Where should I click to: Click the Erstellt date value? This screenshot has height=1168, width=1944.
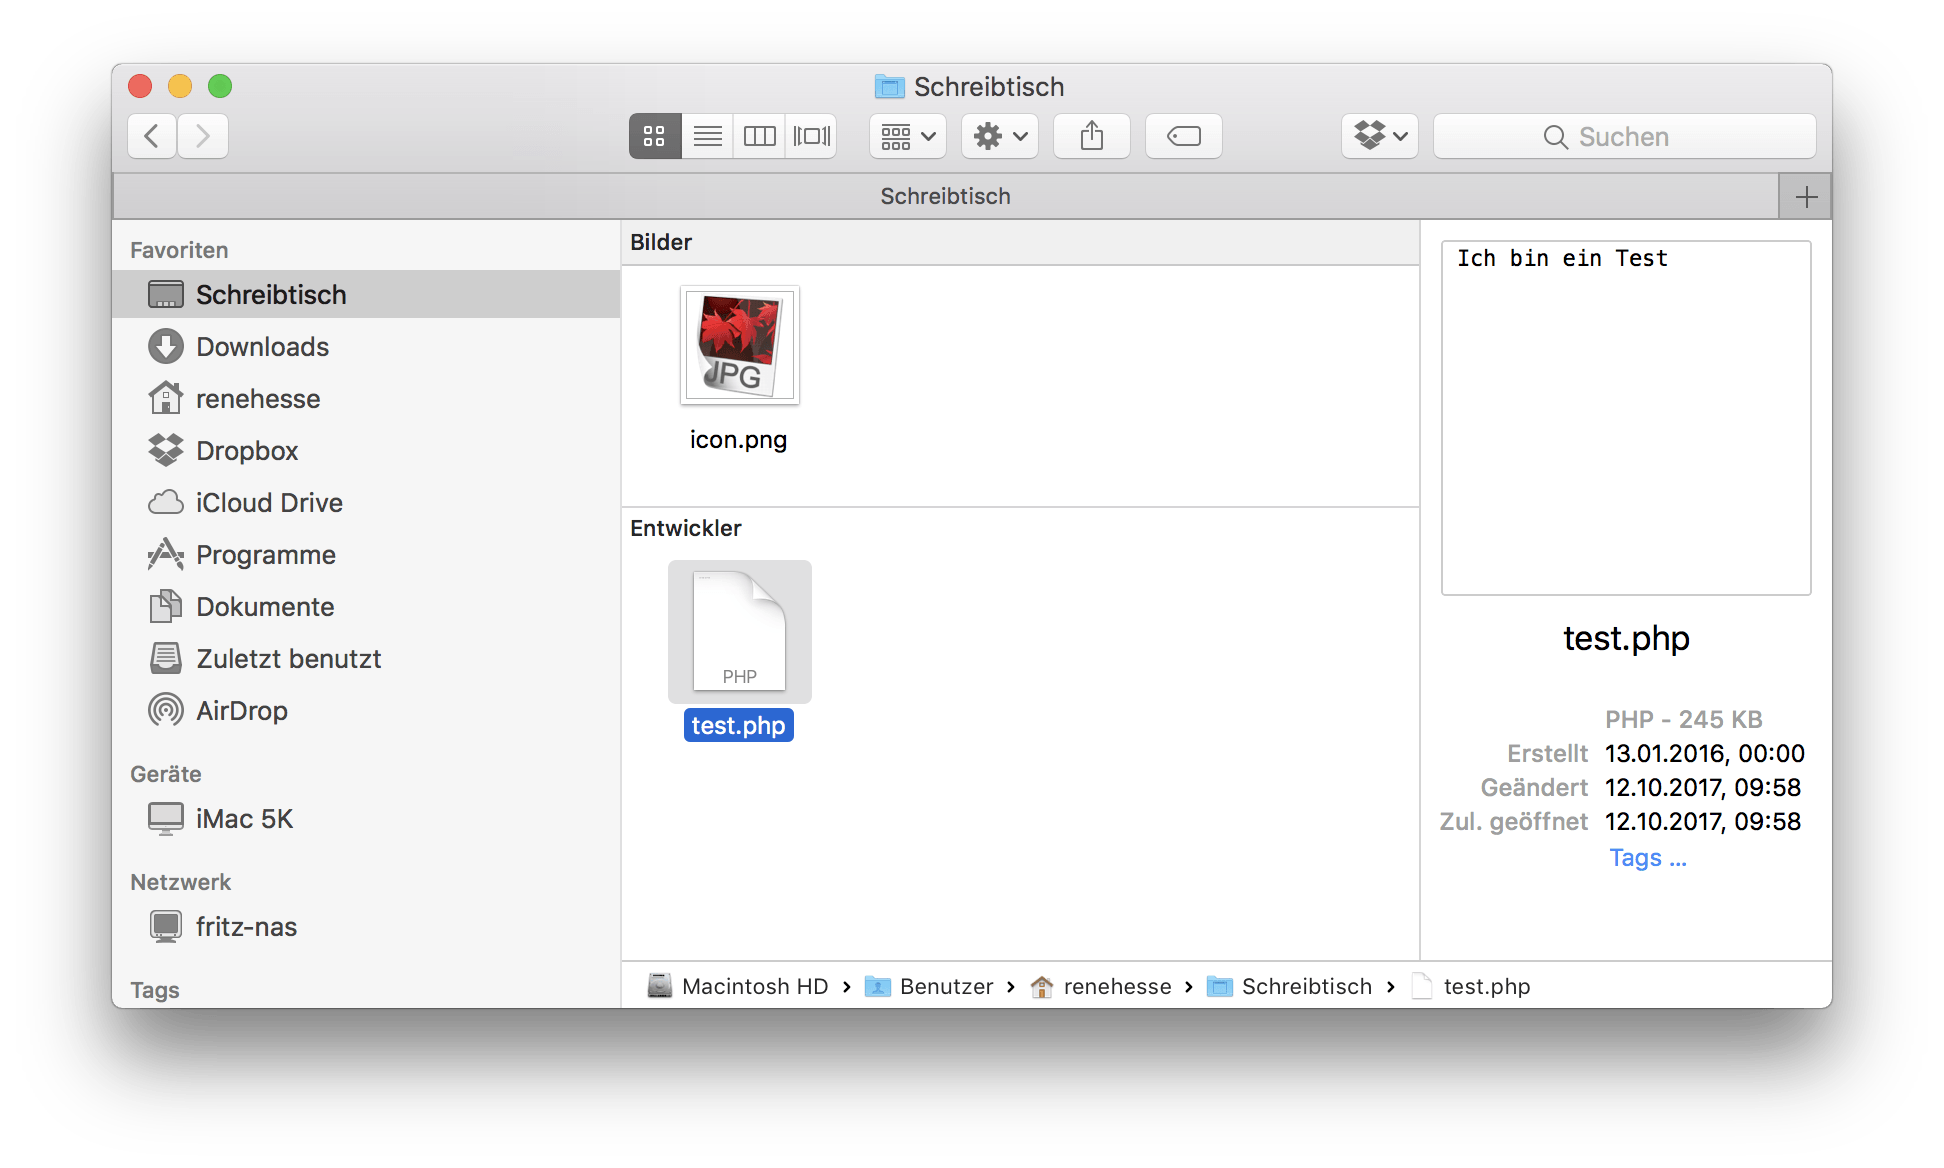click(x=1704, y=753)
